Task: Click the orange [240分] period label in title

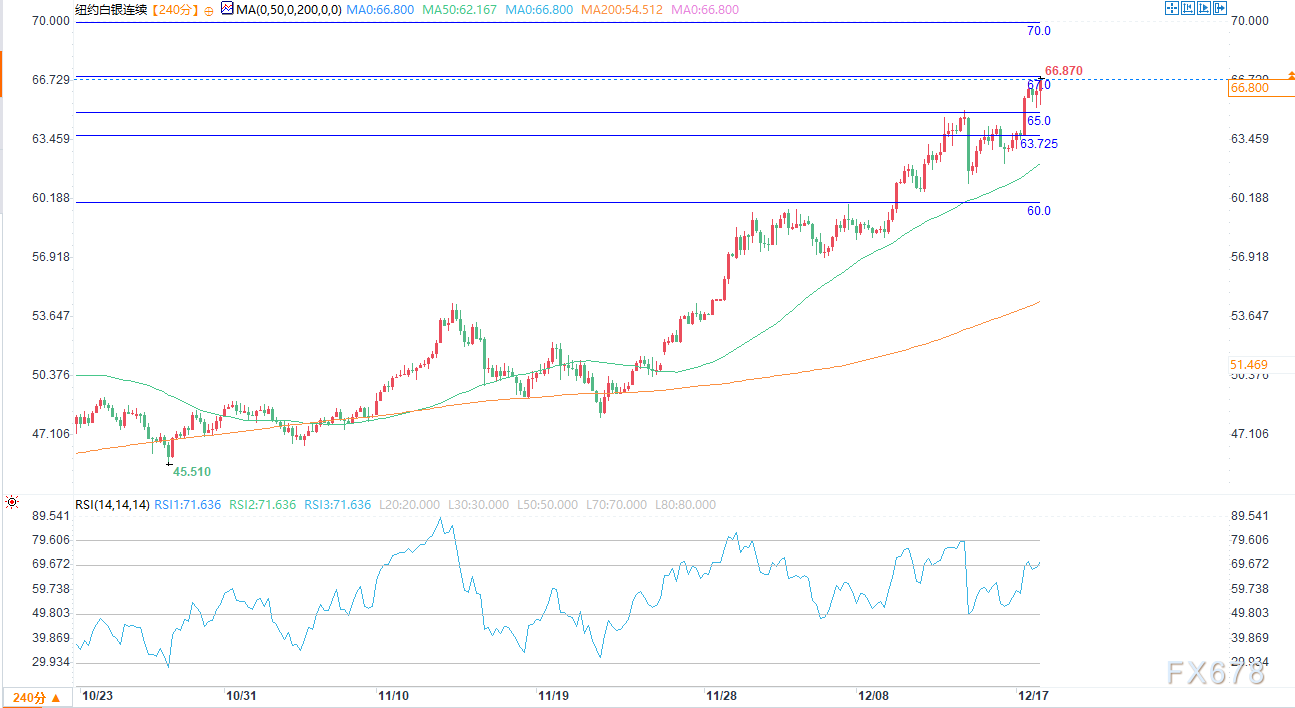Action: click(174, 9)
